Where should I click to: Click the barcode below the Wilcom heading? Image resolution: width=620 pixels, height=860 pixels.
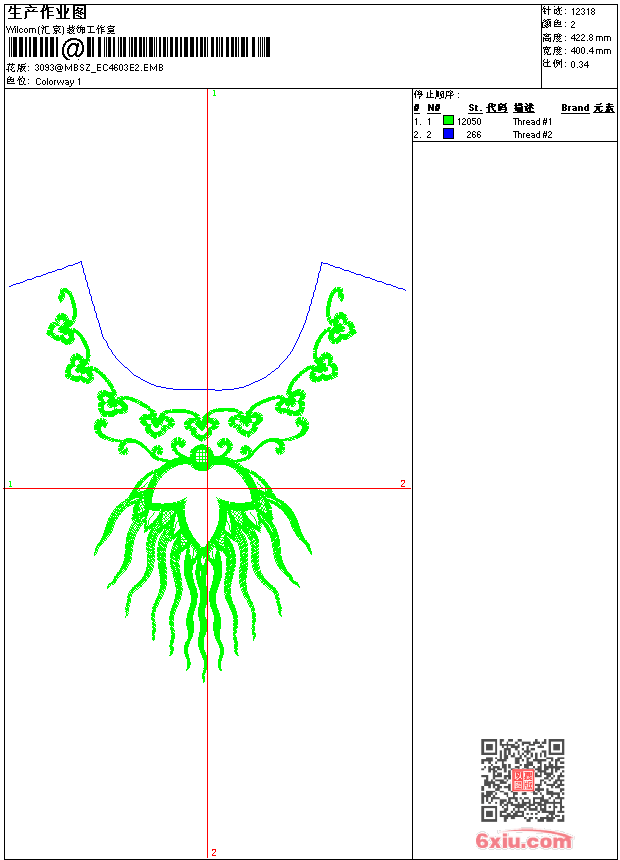[x=139, y=48]
